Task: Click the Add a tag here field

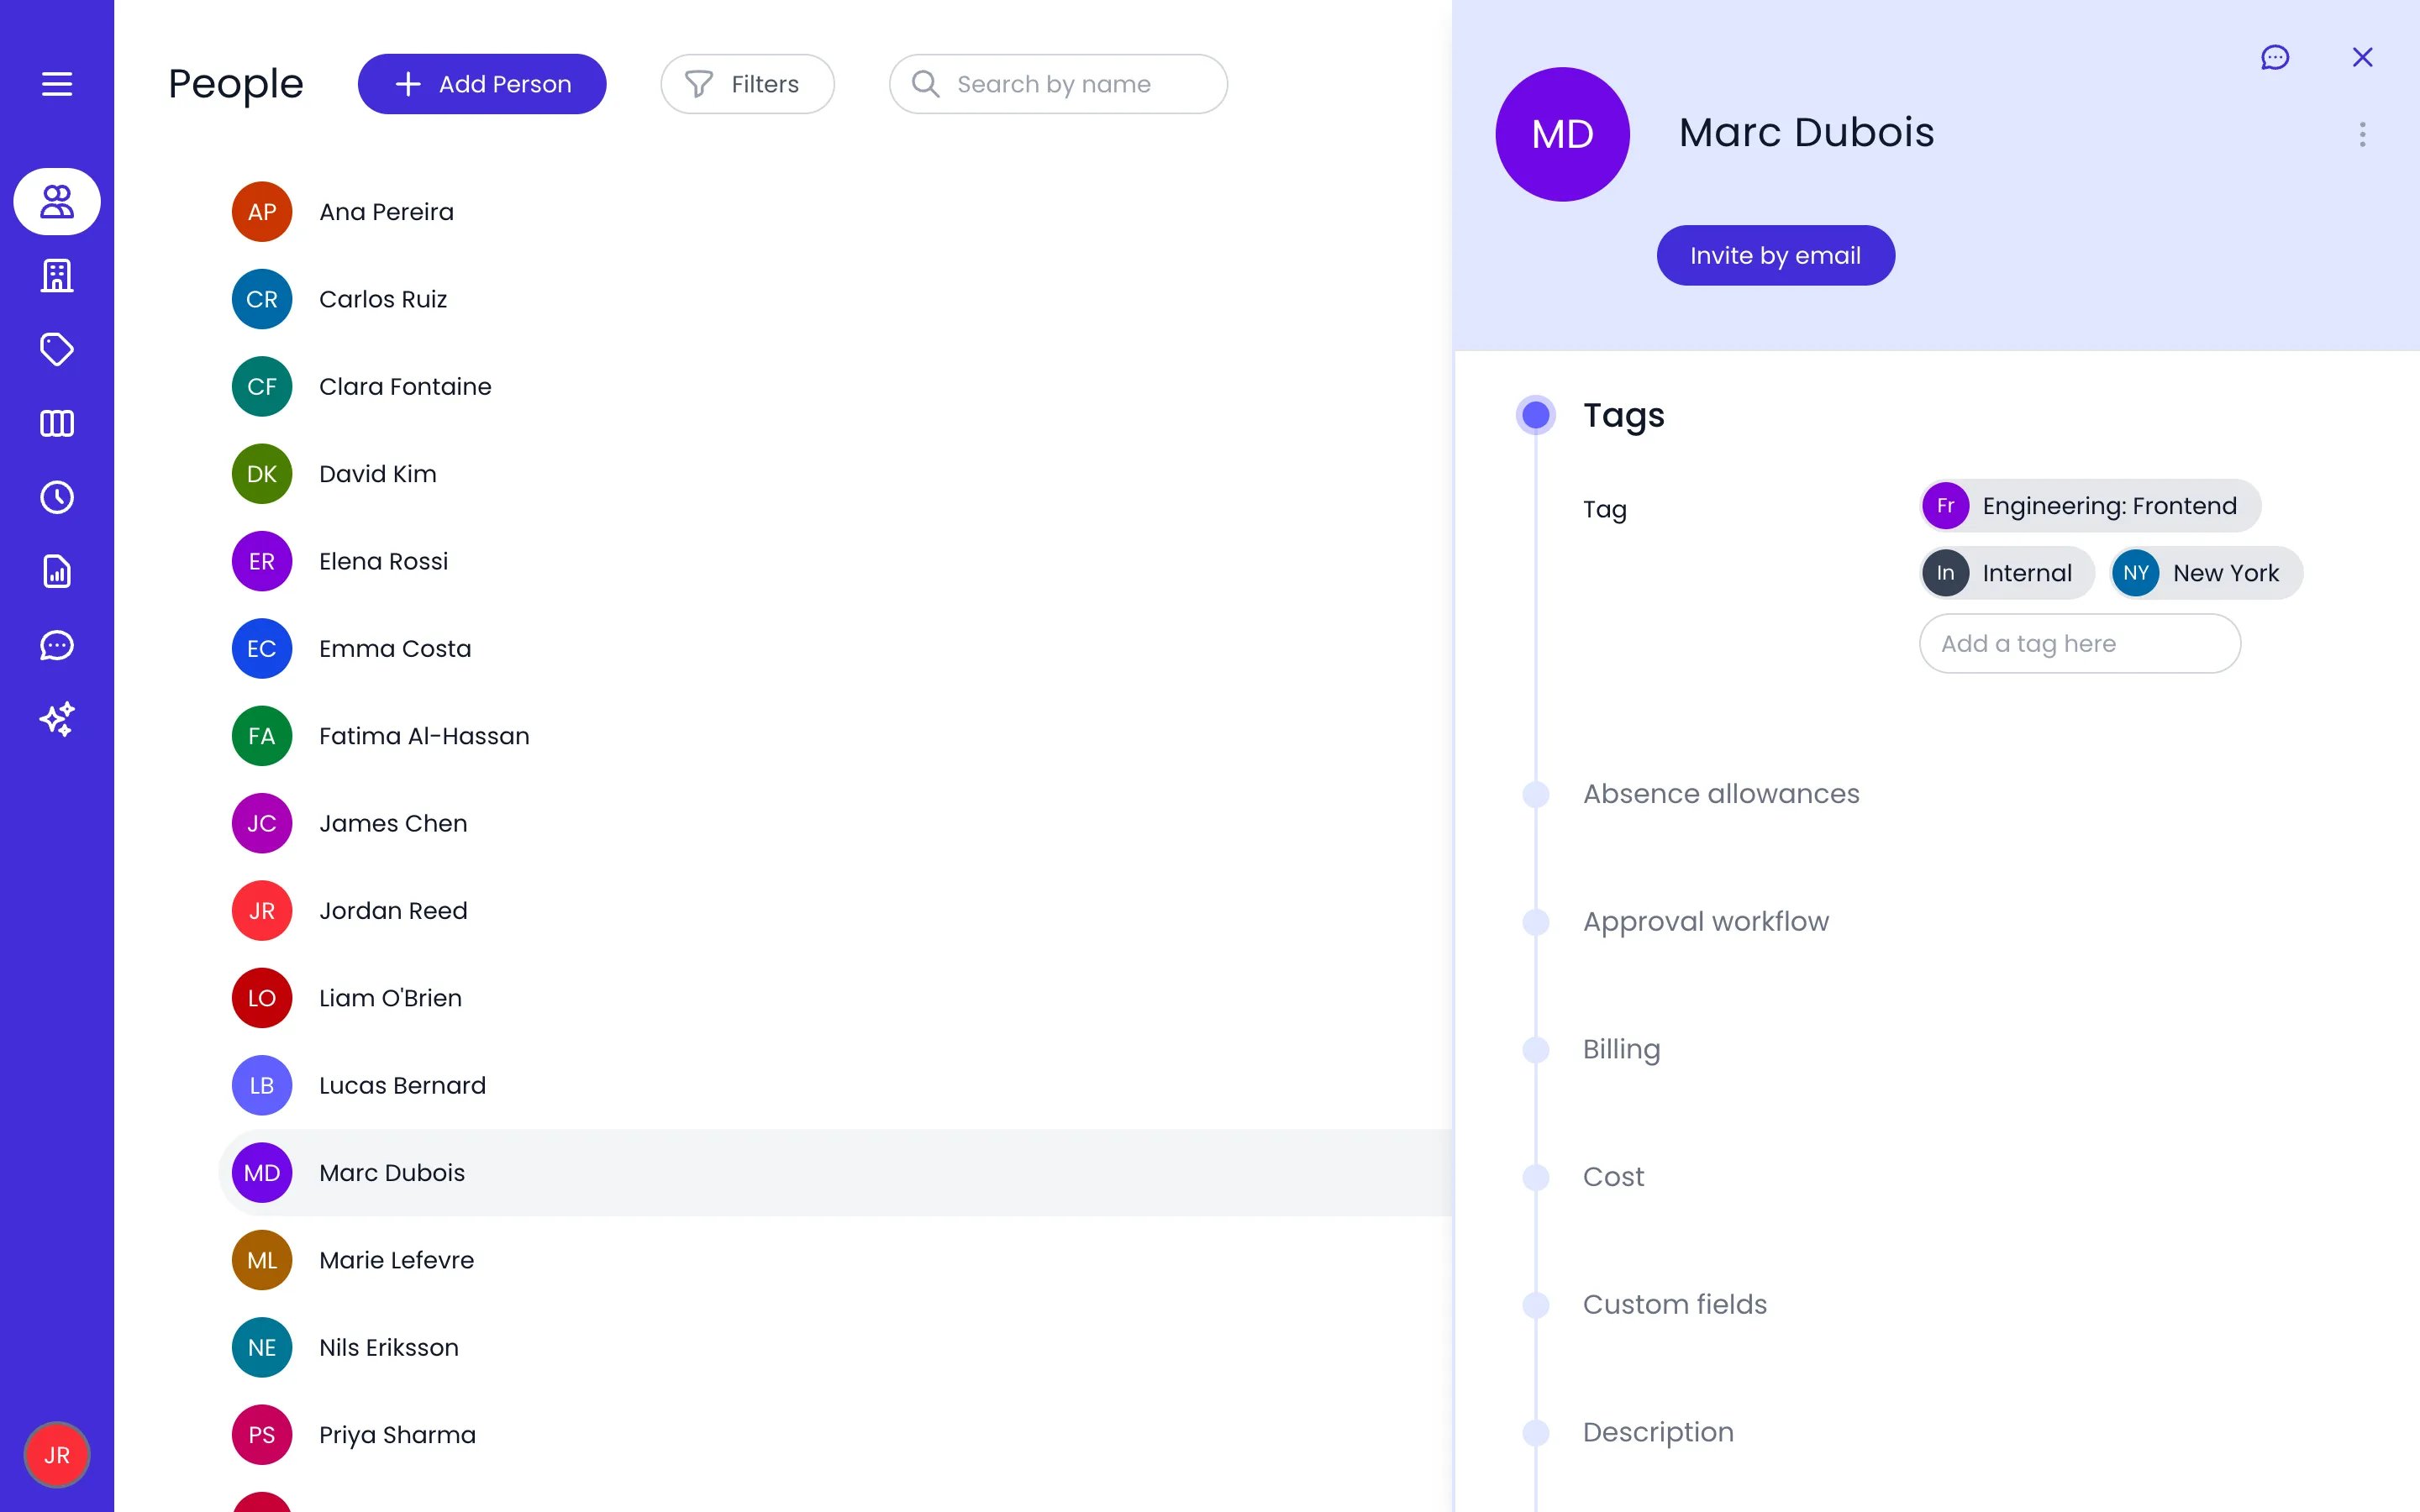Action: click(x=2080, y=644)
